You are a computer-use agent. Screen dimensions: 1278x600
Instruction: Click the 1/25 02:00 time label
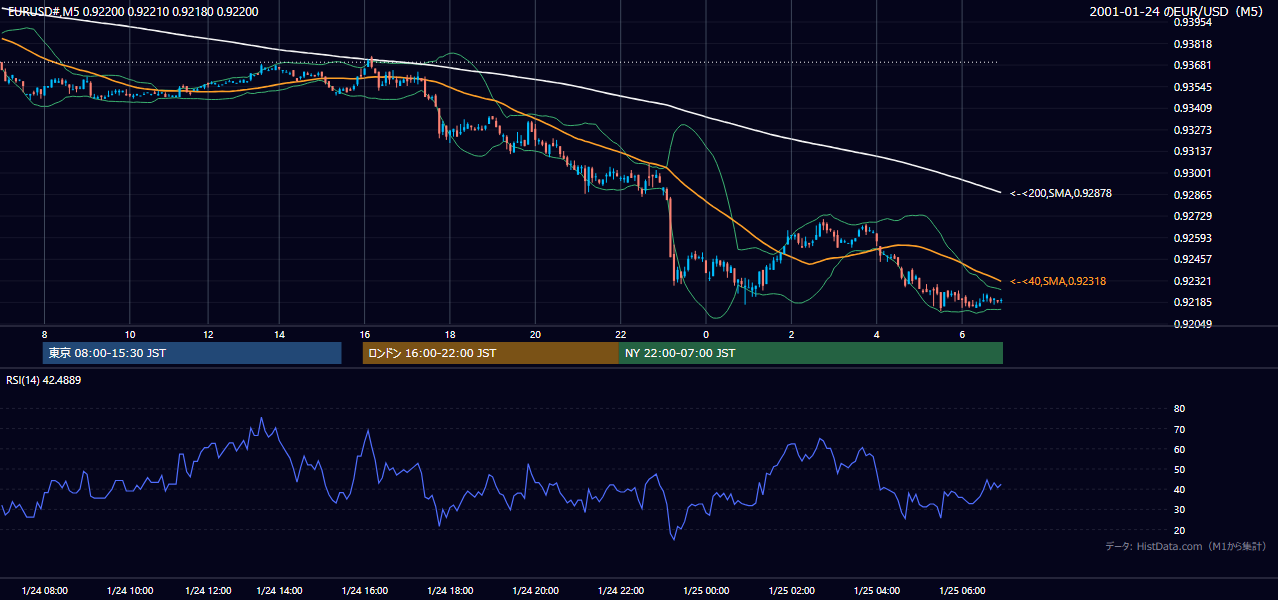click(791, 591)
